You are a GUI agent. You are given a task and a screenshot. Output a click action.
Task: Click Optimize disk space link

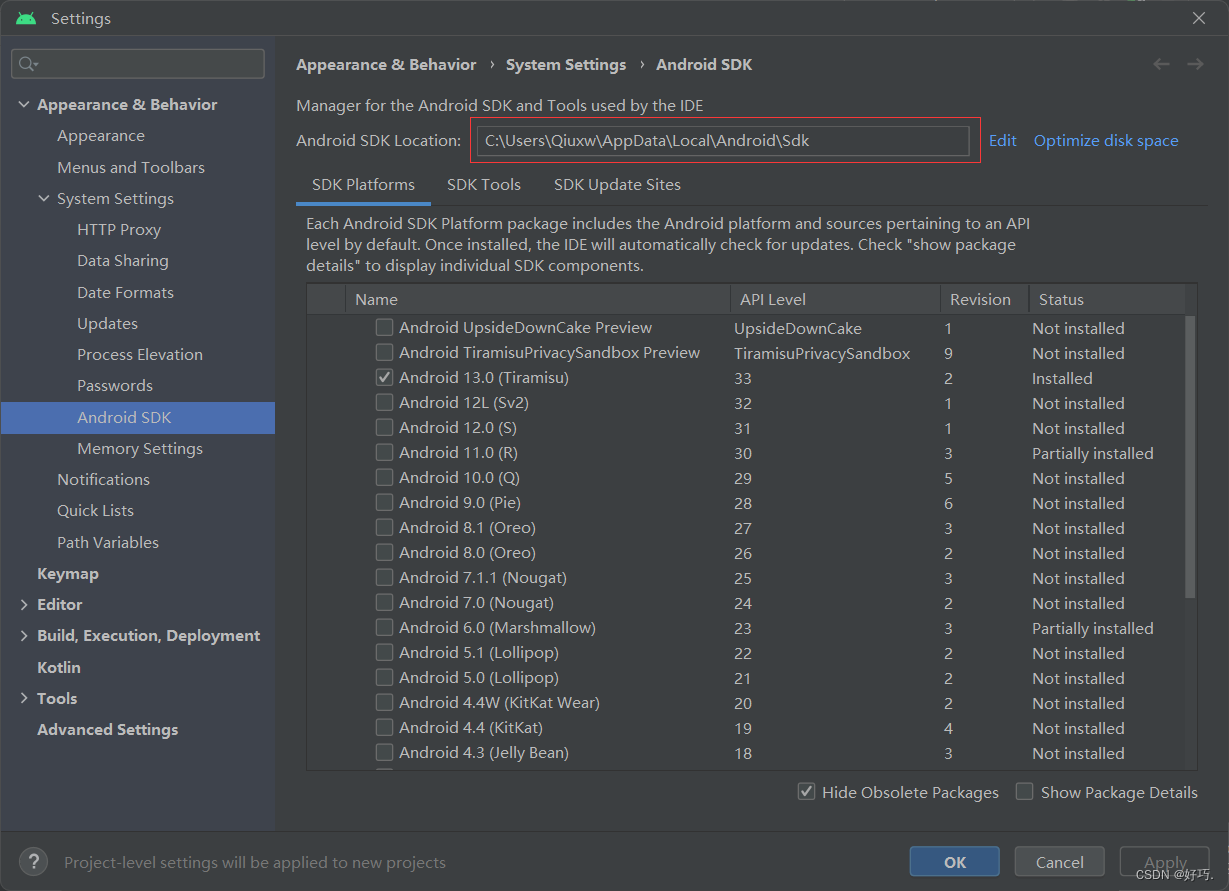click(x=1106, y=140)
